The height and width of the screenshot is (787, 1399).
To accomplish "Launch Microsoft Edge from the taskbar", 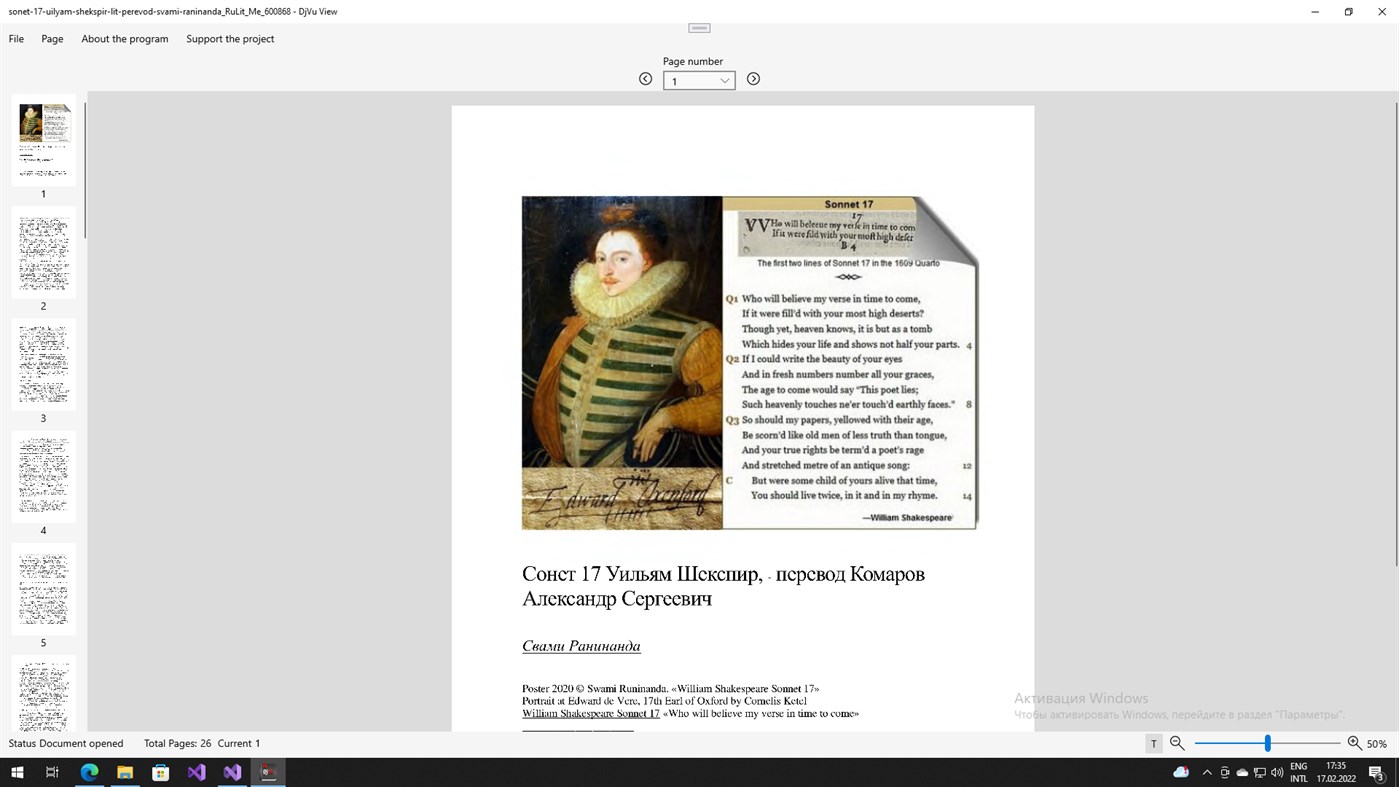I will (89, 772).
